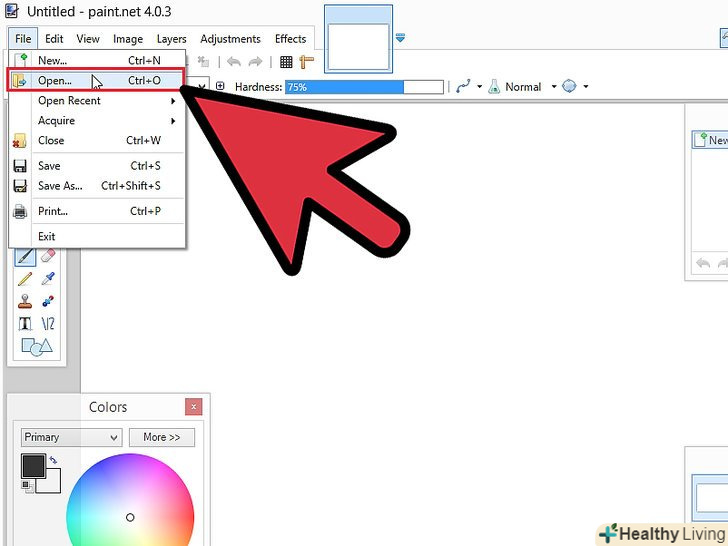Screen dimensions: 728x546
Task: Open the Image menu
Action: pyautogui.click(x=128, y=39)
